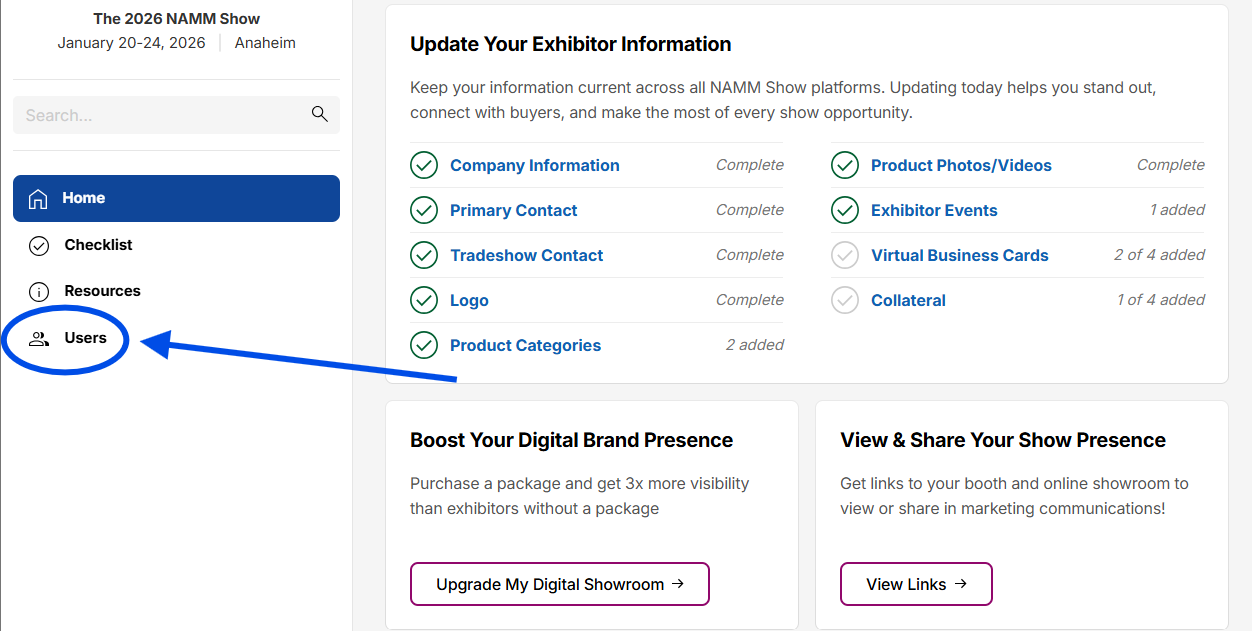
Task: Open the Tradeshow Contact link
Action: pyautogui.click(x=526, y=255)
